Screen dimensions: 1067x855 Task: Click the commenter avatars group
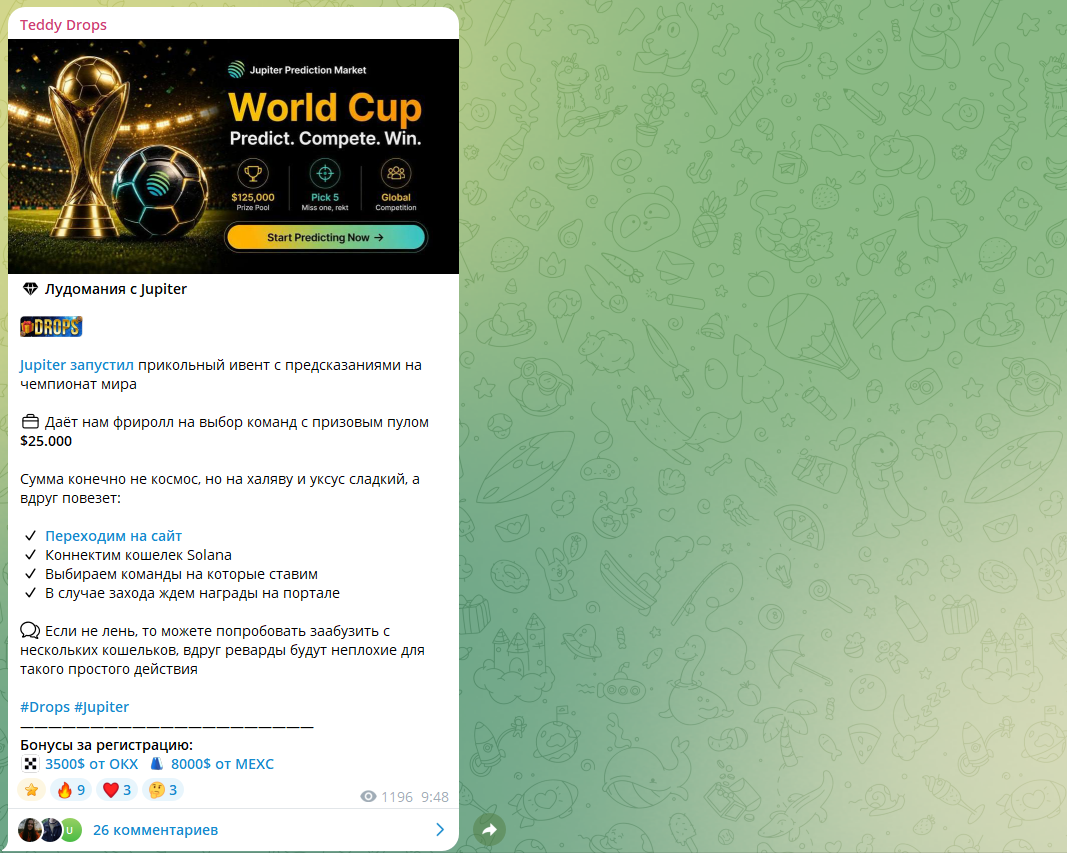pos(50,830)
